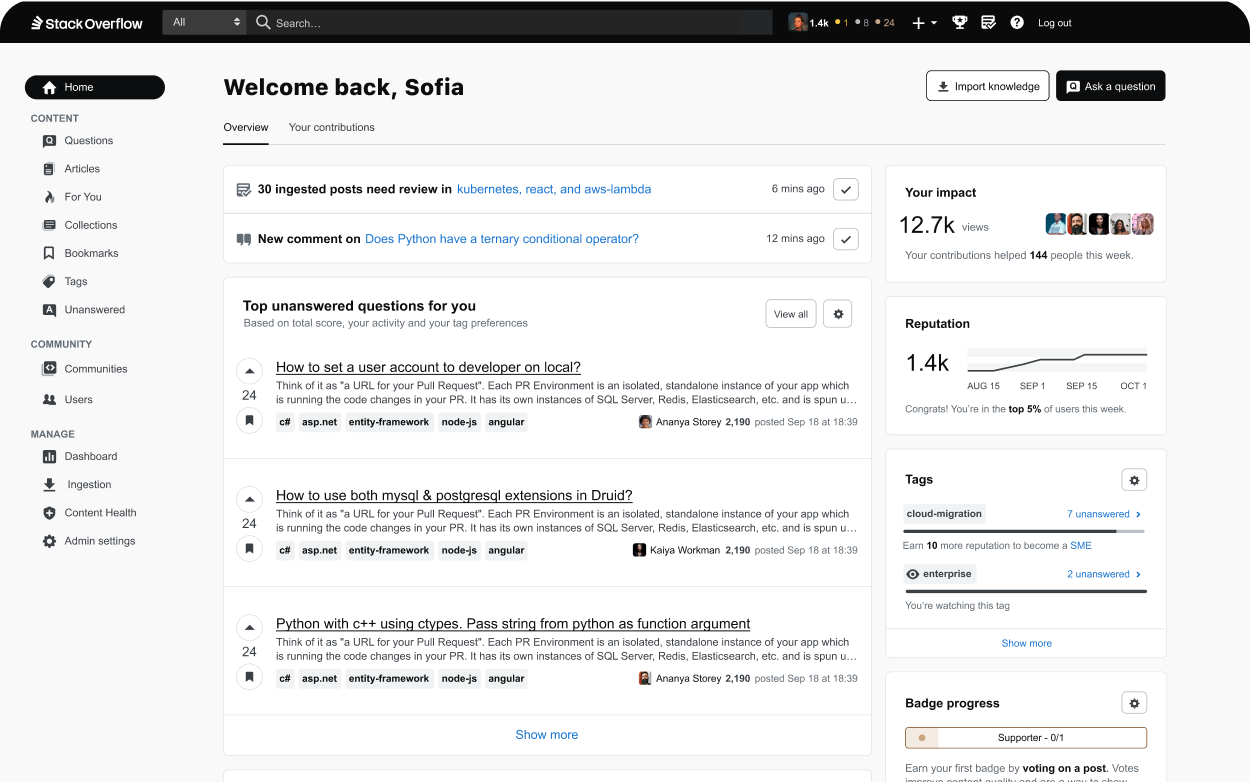Click the cloud-migration tag chip
Viewport: 1250px width, 782px height.
click(945, 514)
